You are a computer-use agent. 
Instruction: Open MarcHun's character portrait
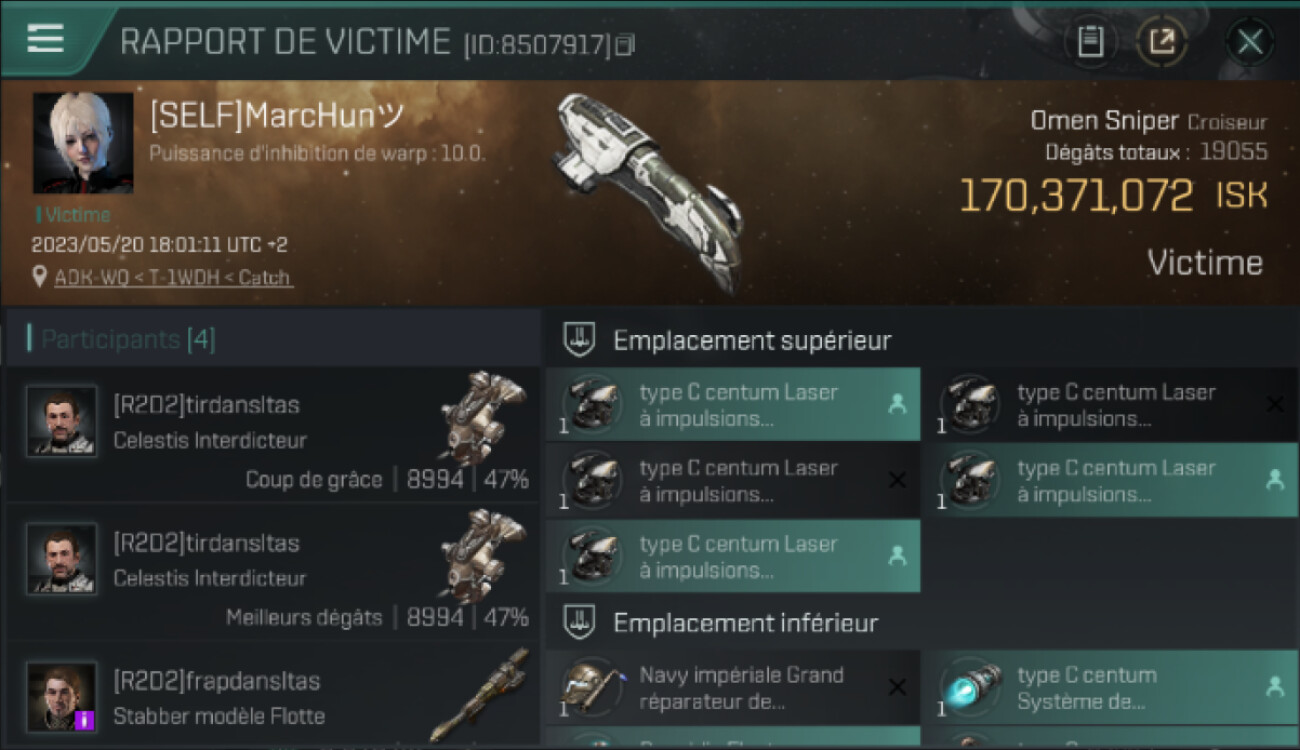pyautogui.click(x=83, y=143)
